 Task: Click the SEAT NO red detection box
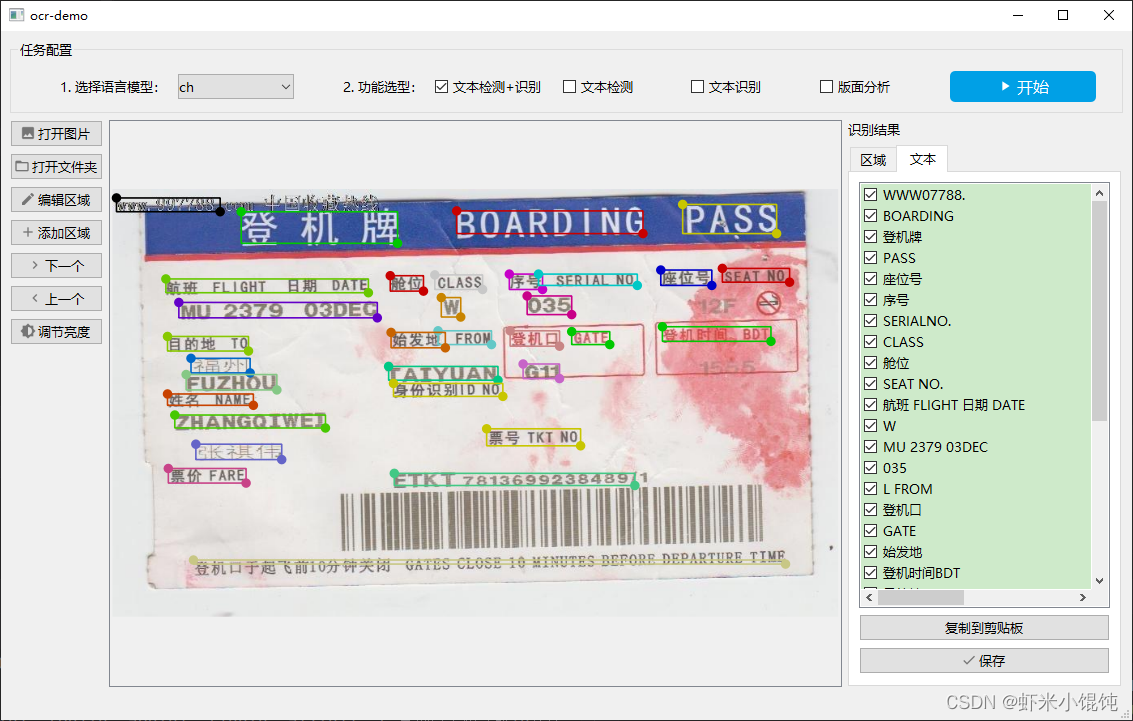756,276
